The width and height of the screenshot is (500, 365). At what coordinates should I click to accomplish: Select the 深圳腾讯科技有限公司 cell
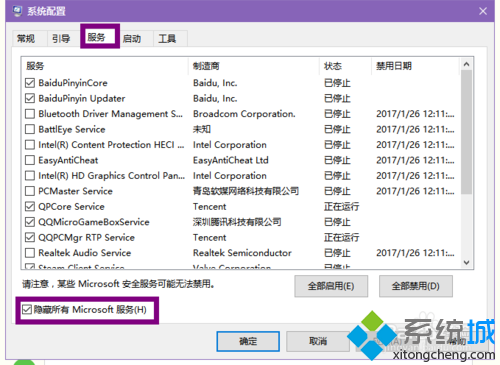[237, 222]
